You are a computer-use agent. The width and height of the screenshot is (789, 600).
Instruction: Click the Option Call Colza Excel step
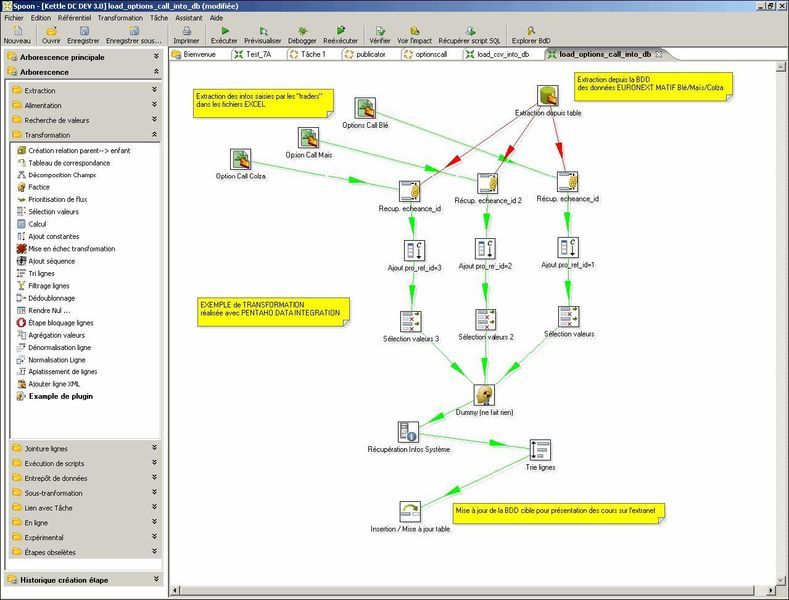coord(240,159)
